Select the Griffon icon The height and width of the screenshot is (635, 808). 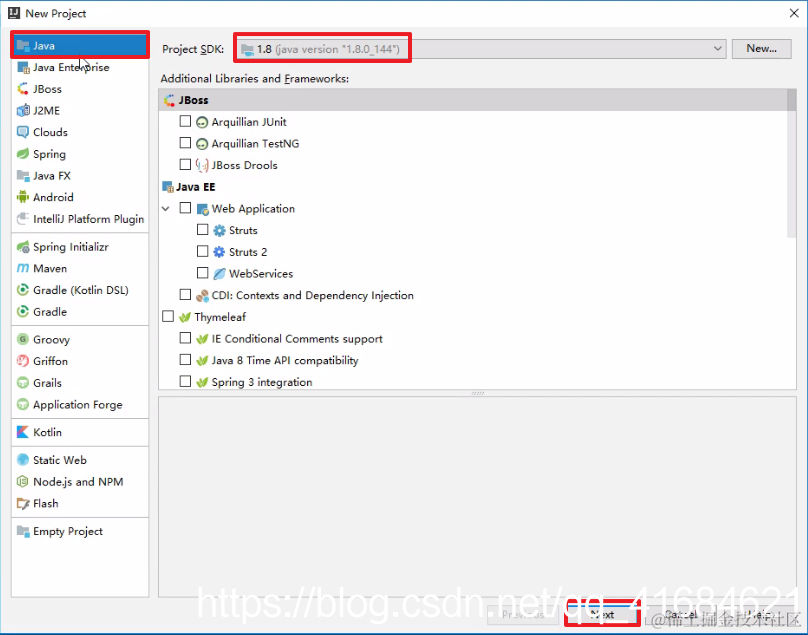[23, 361]
